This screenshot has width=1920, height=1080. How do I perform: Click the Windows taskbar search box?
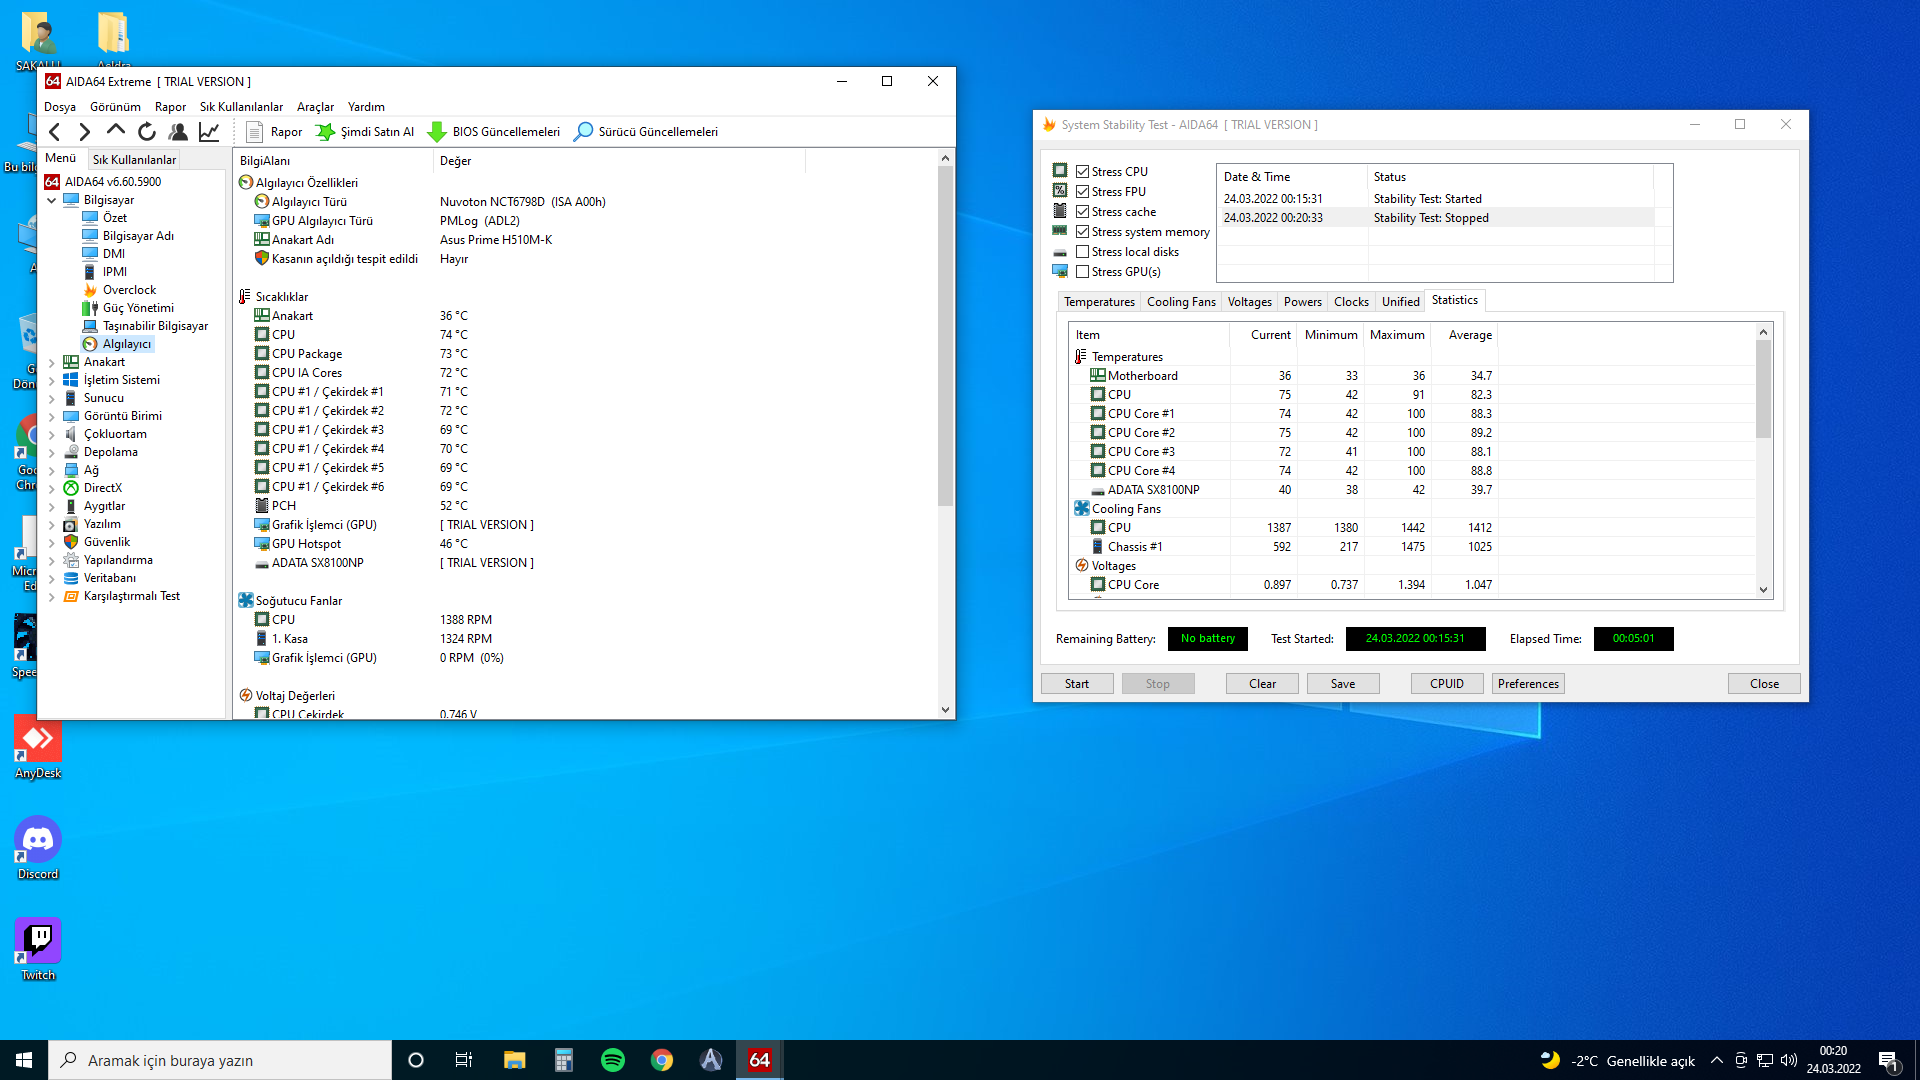pyautogui.click(x=220, y=1060)
